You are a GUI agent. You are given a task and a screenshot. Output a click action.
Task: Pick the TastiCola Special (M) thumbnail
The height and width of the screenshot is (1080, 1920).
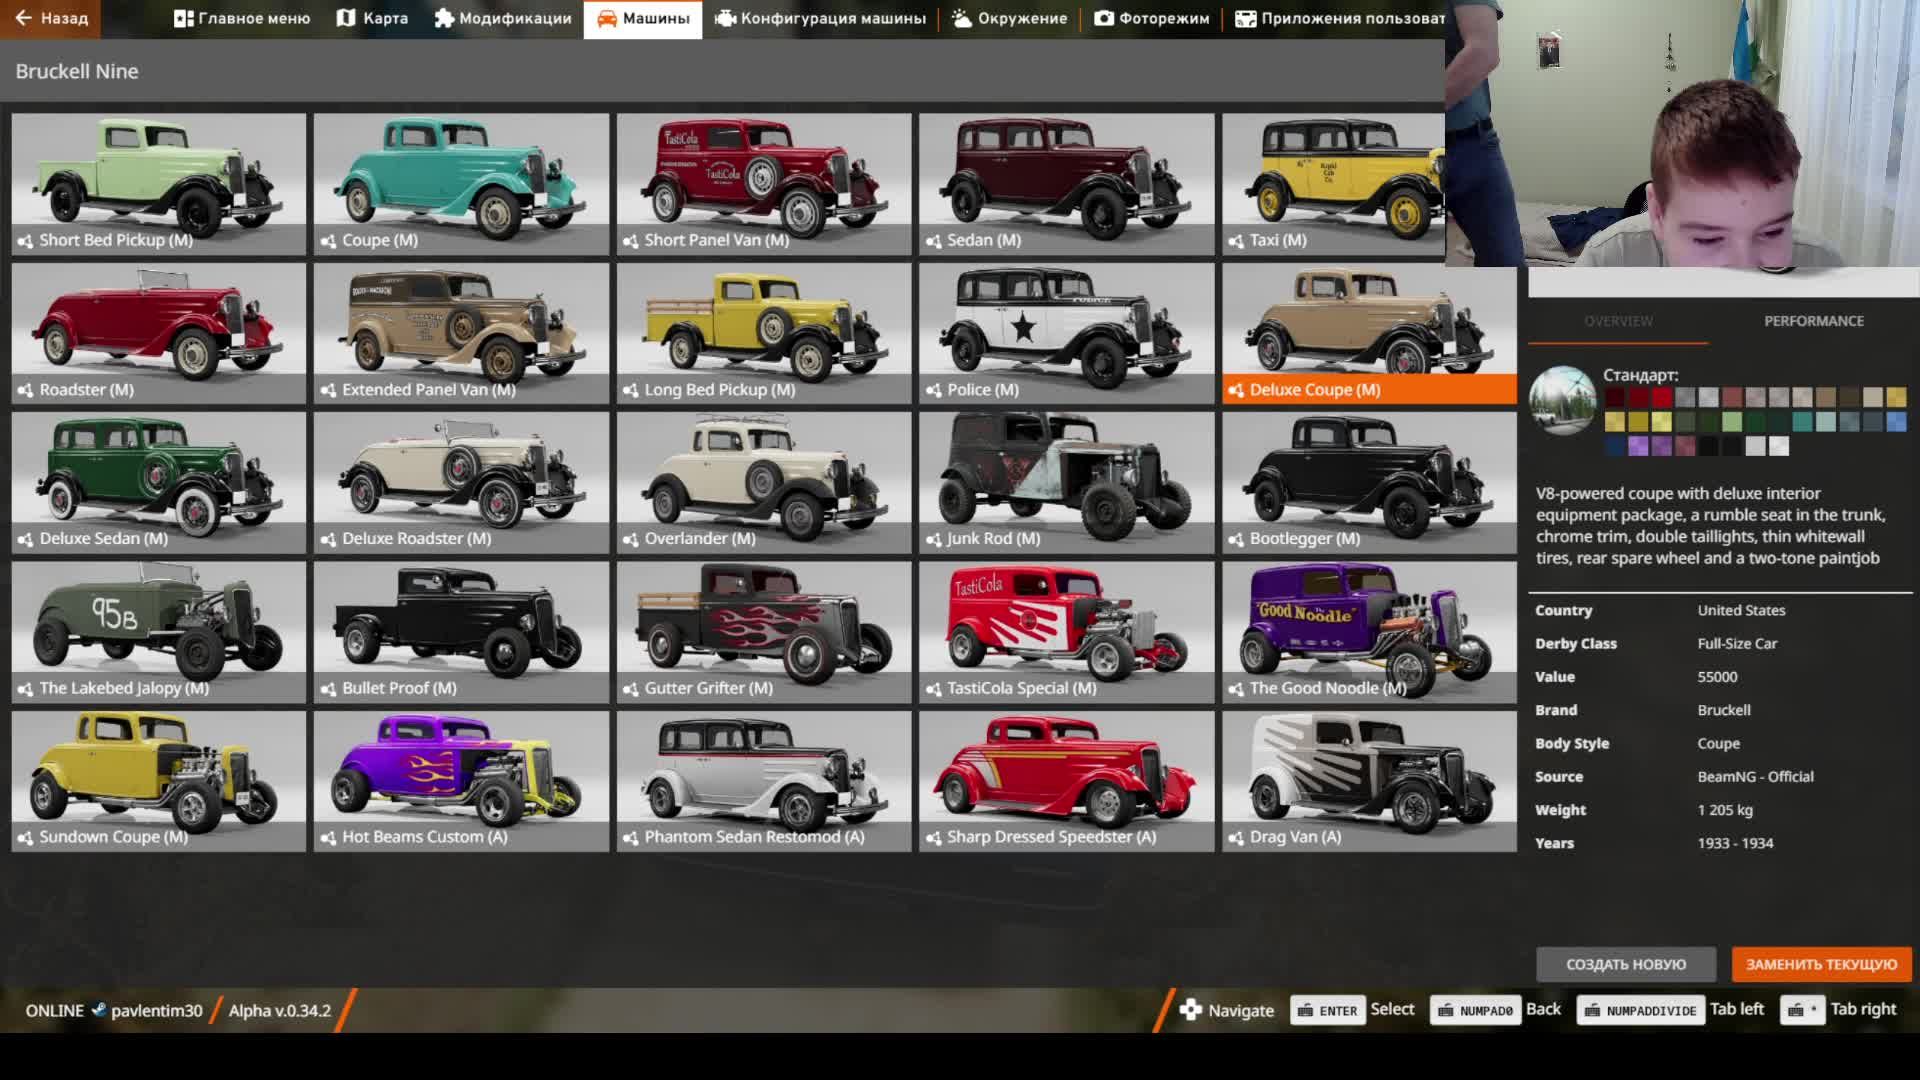tap(1067, 631)
